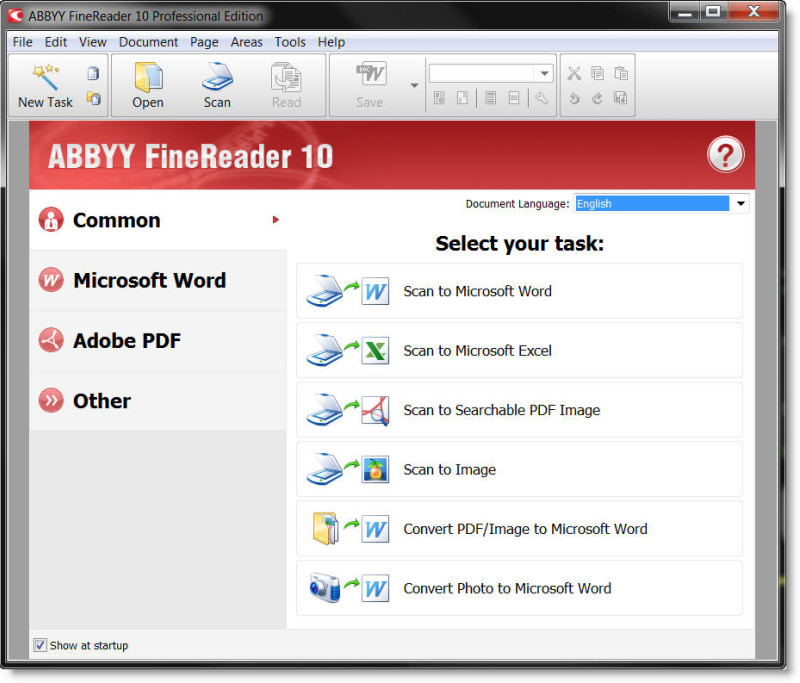
Task: Open the Tools menu
Action: click(290, 42)
